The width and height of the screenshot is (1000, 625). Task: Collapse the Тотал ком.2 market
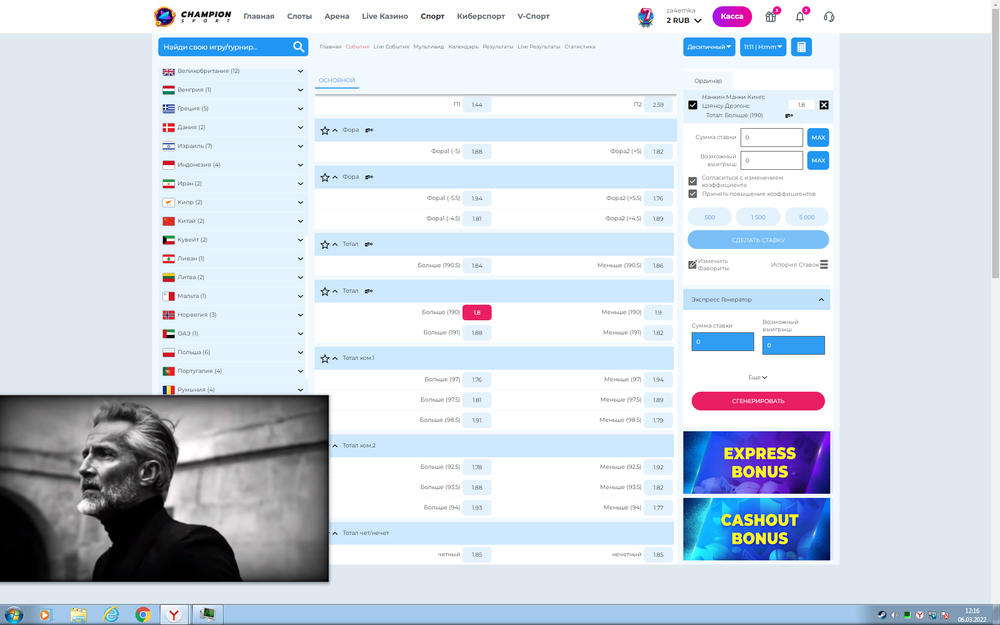335,446
